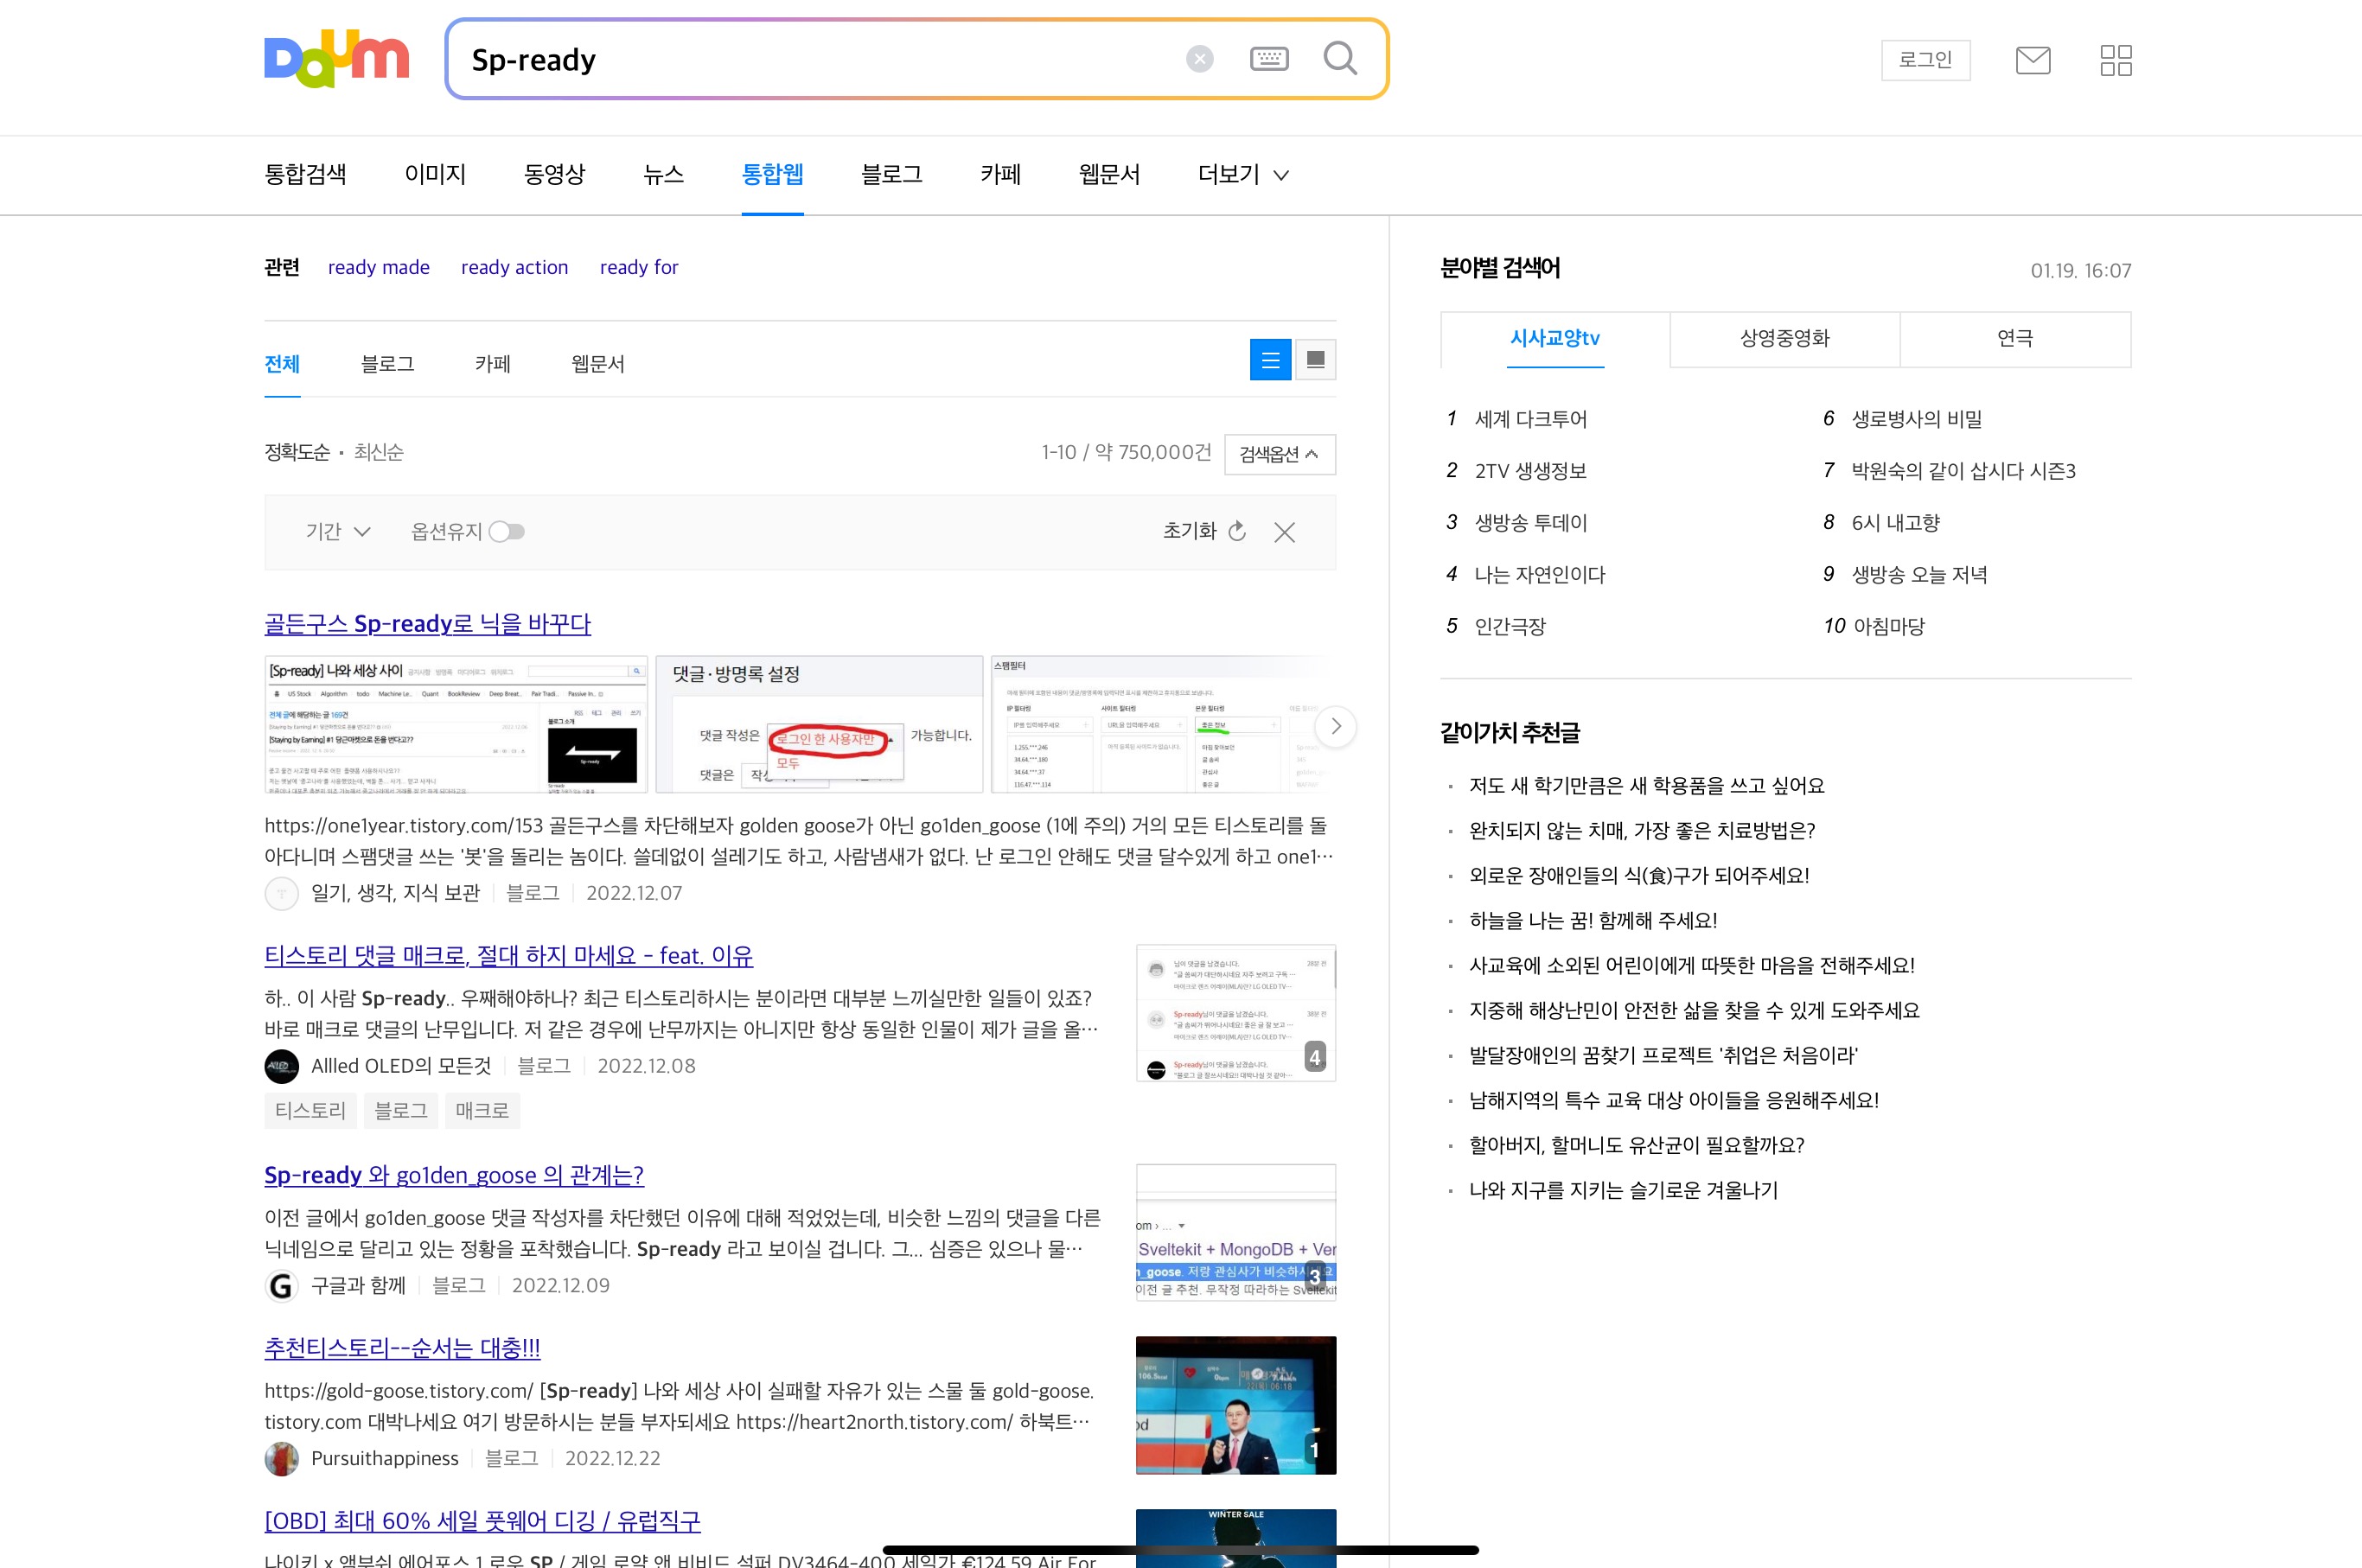This screenshot has height=1568, width=2362.
Task: Click the Pursuithappiness profile avatar
Action: click(x=281, y=1458)
